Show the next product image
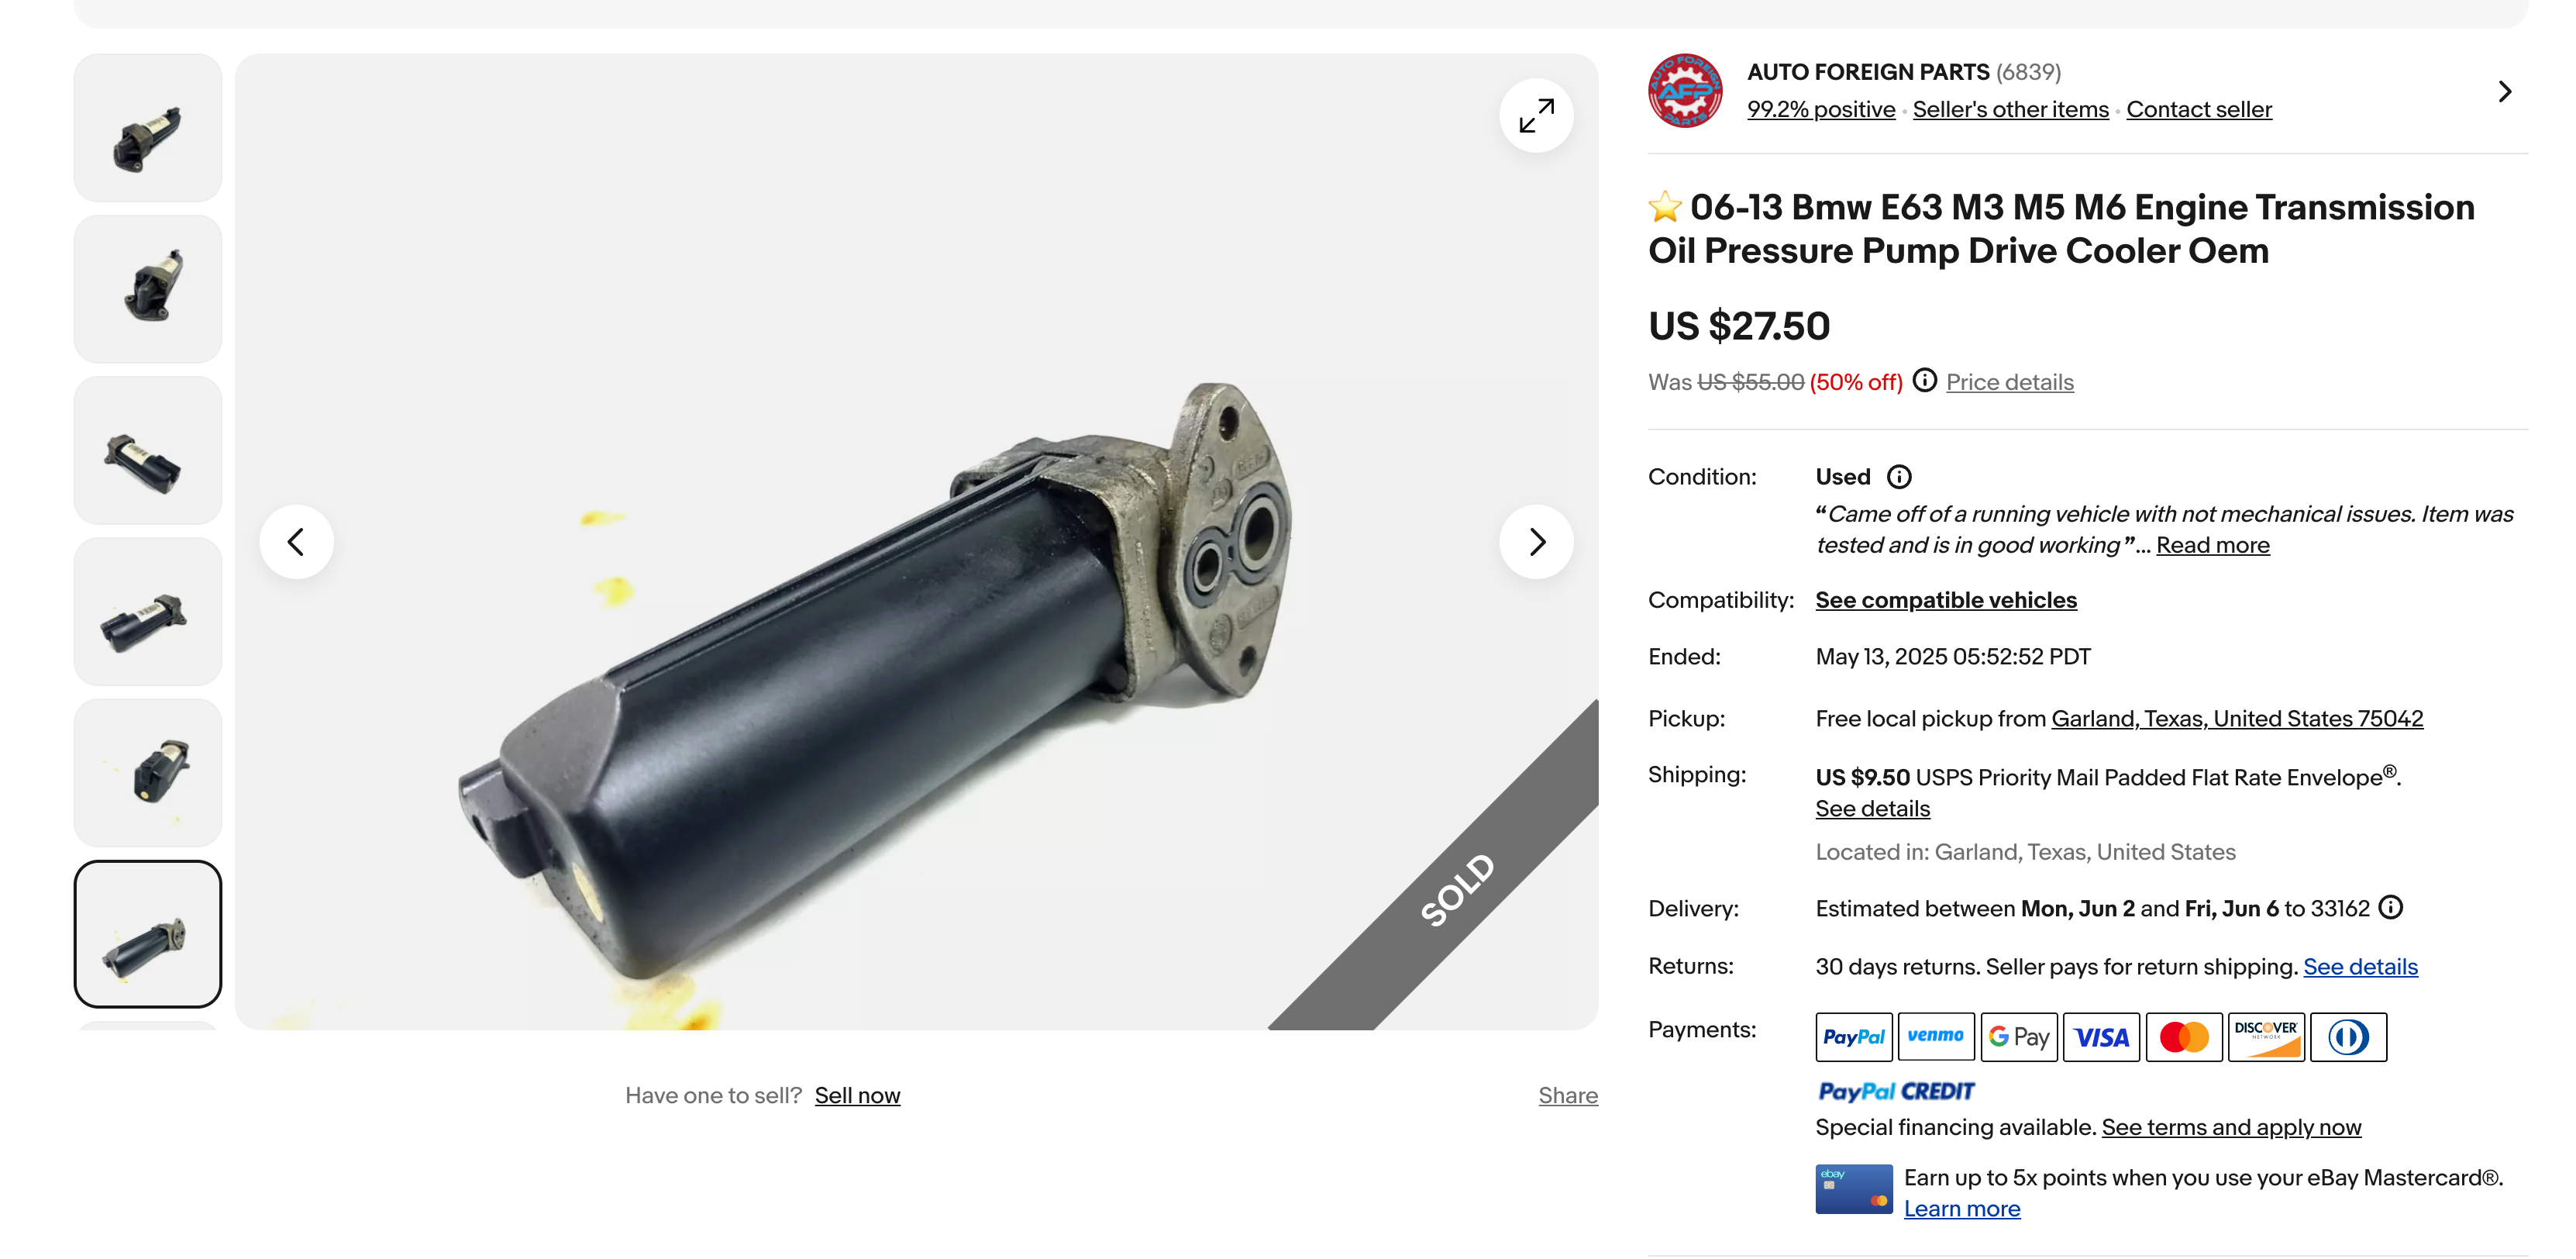2576x1259 pixels. click(x=1535, y=542)
